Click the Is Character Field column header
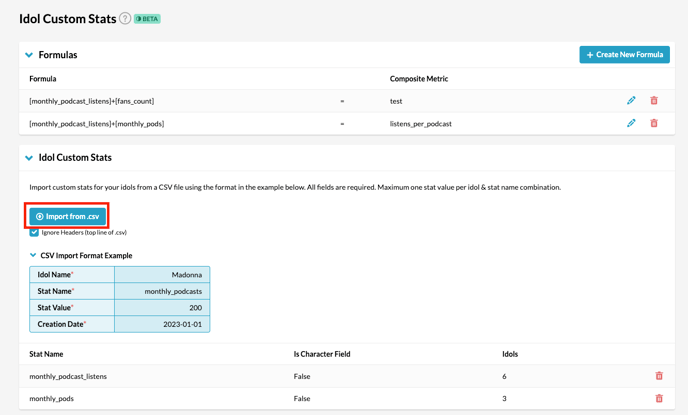Image resolution: width=688 pixels, height=415 pixels. tap(322, 354)
